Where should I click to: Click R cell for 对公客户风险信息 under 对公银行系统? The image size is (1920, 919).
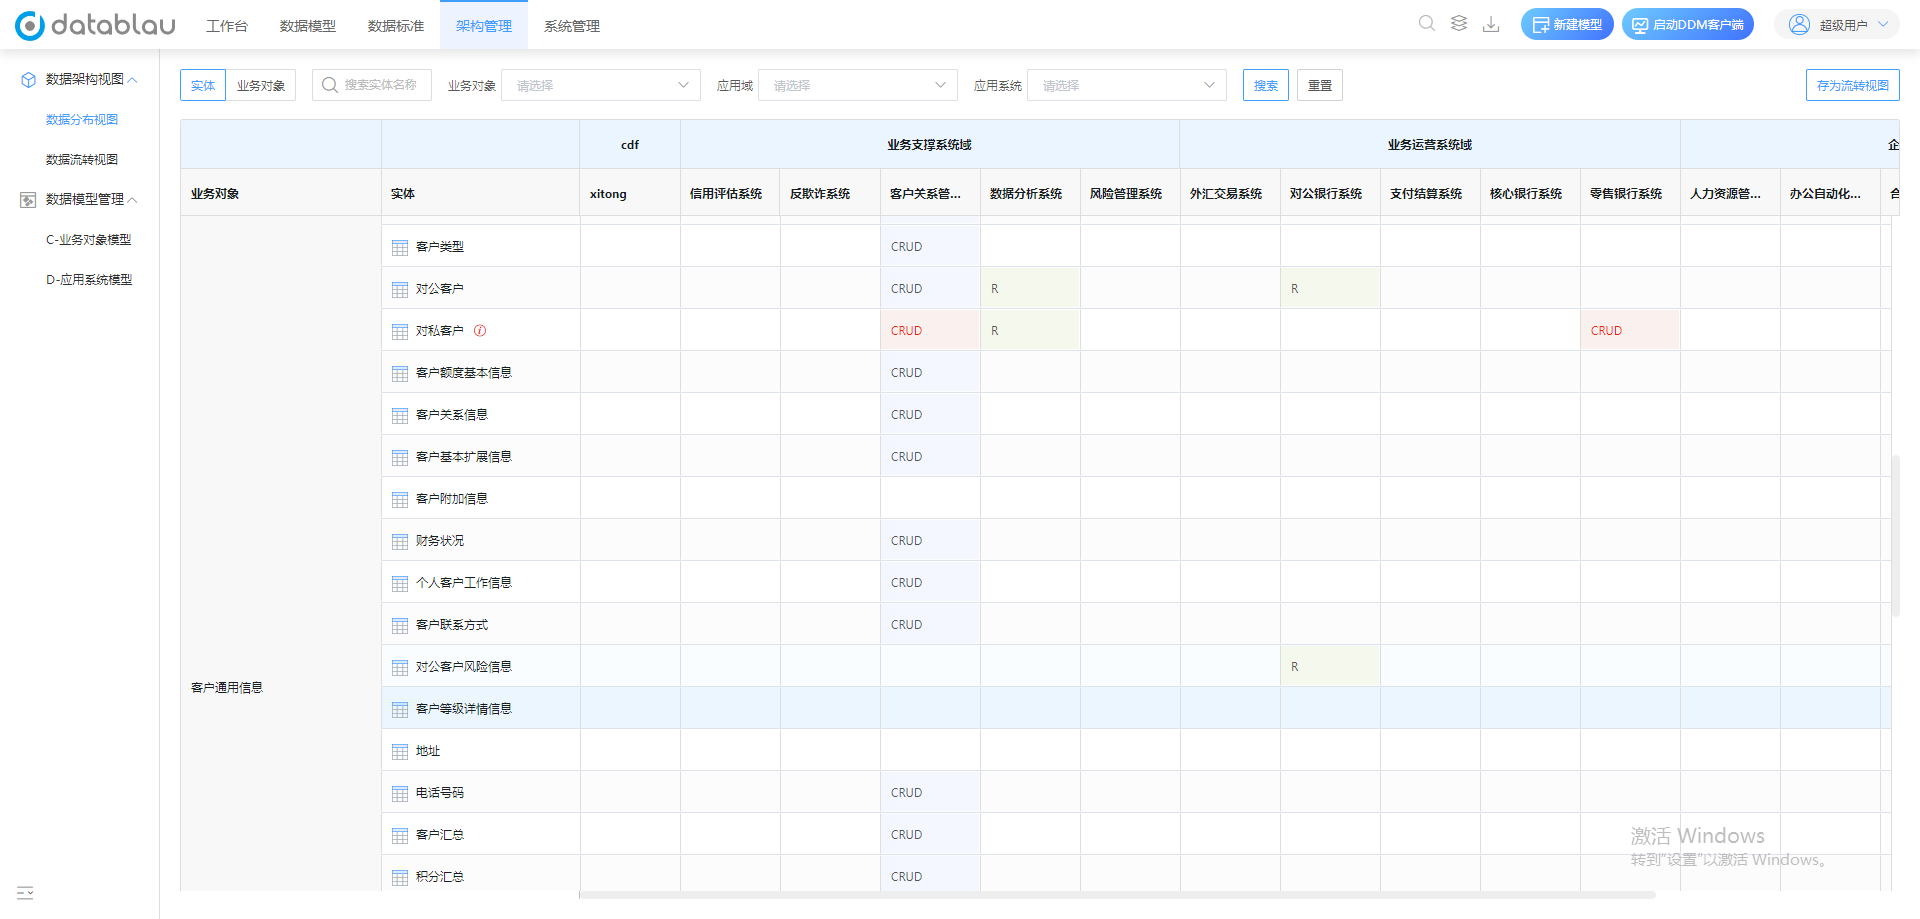click(x=1330, y=666)
